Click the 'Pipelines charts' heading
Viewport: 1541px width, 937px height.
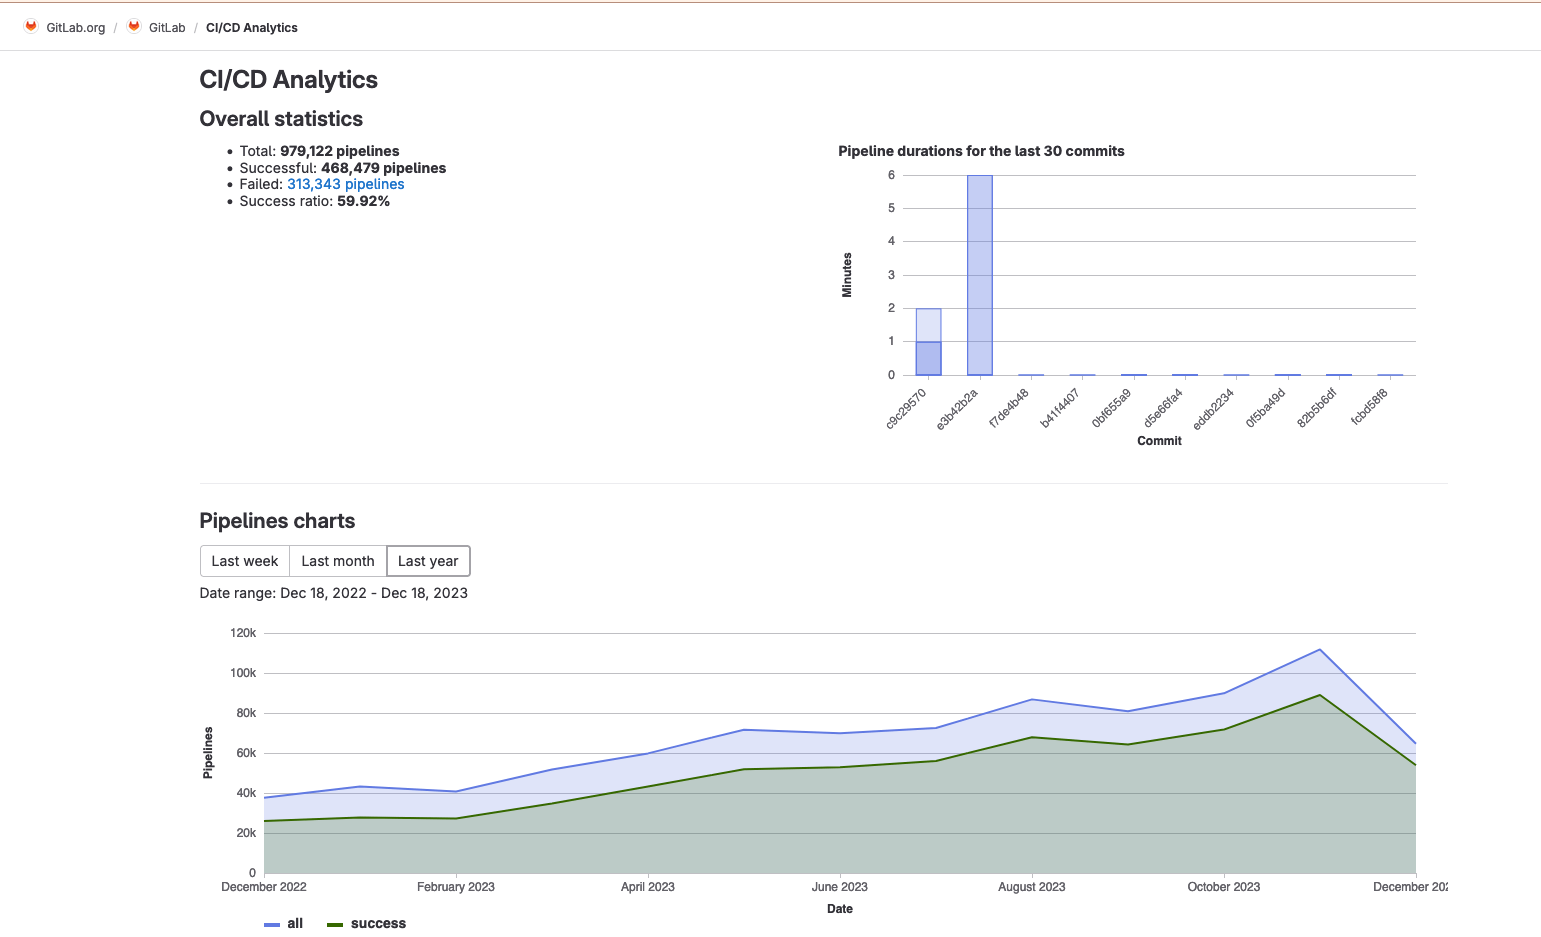(x=277, y=521)
